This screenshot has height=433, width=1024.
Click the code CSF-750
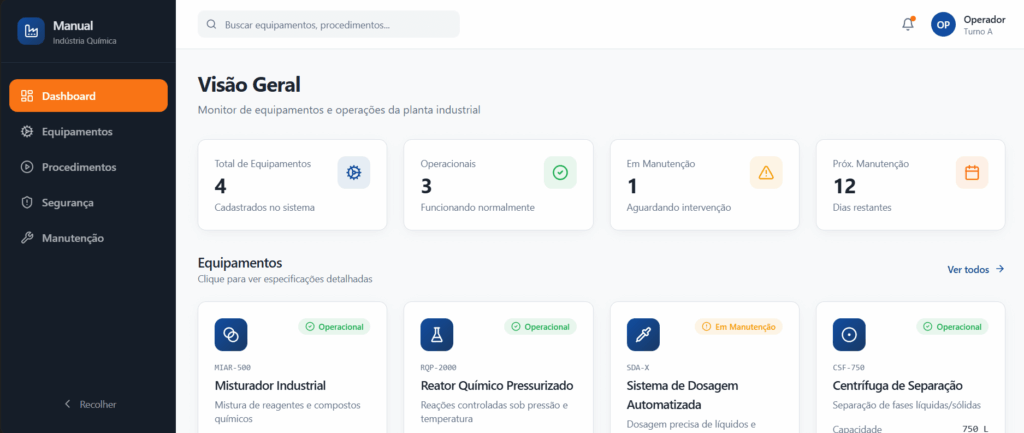(848, 367)
